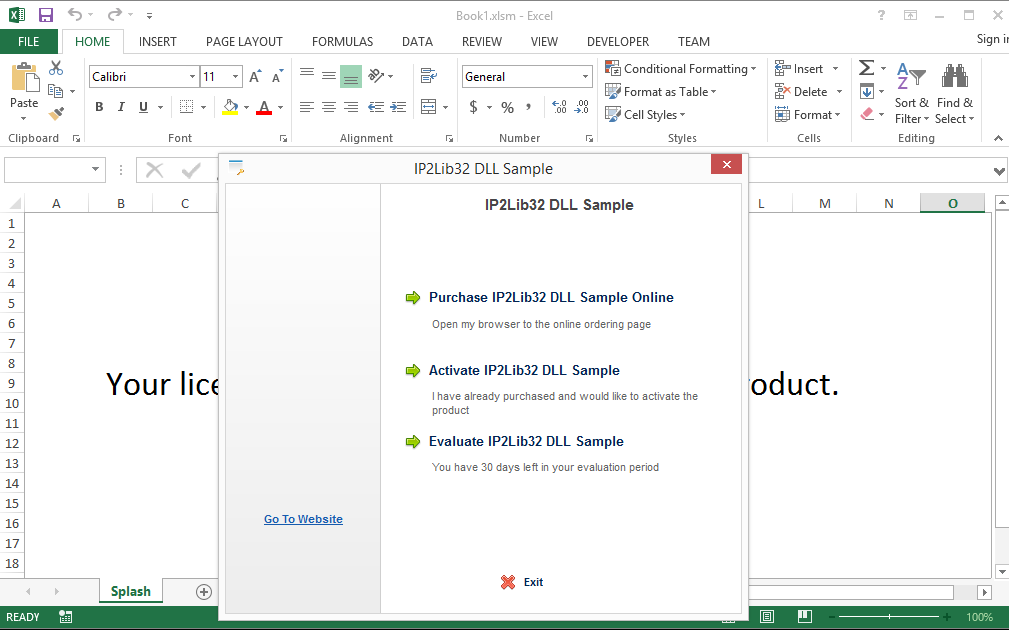Open the font size dropdown

click(236, 77)
